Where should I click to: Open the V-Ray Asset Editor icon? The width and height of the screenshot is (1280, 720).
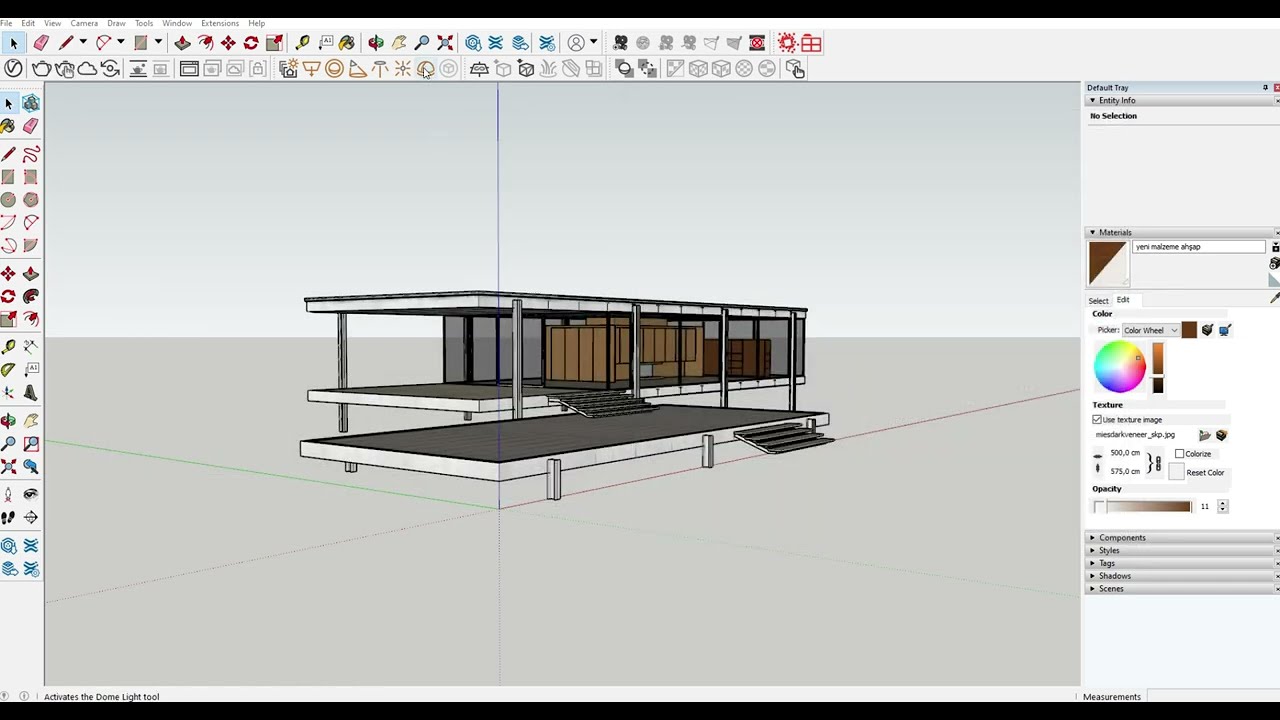(13, 68)
